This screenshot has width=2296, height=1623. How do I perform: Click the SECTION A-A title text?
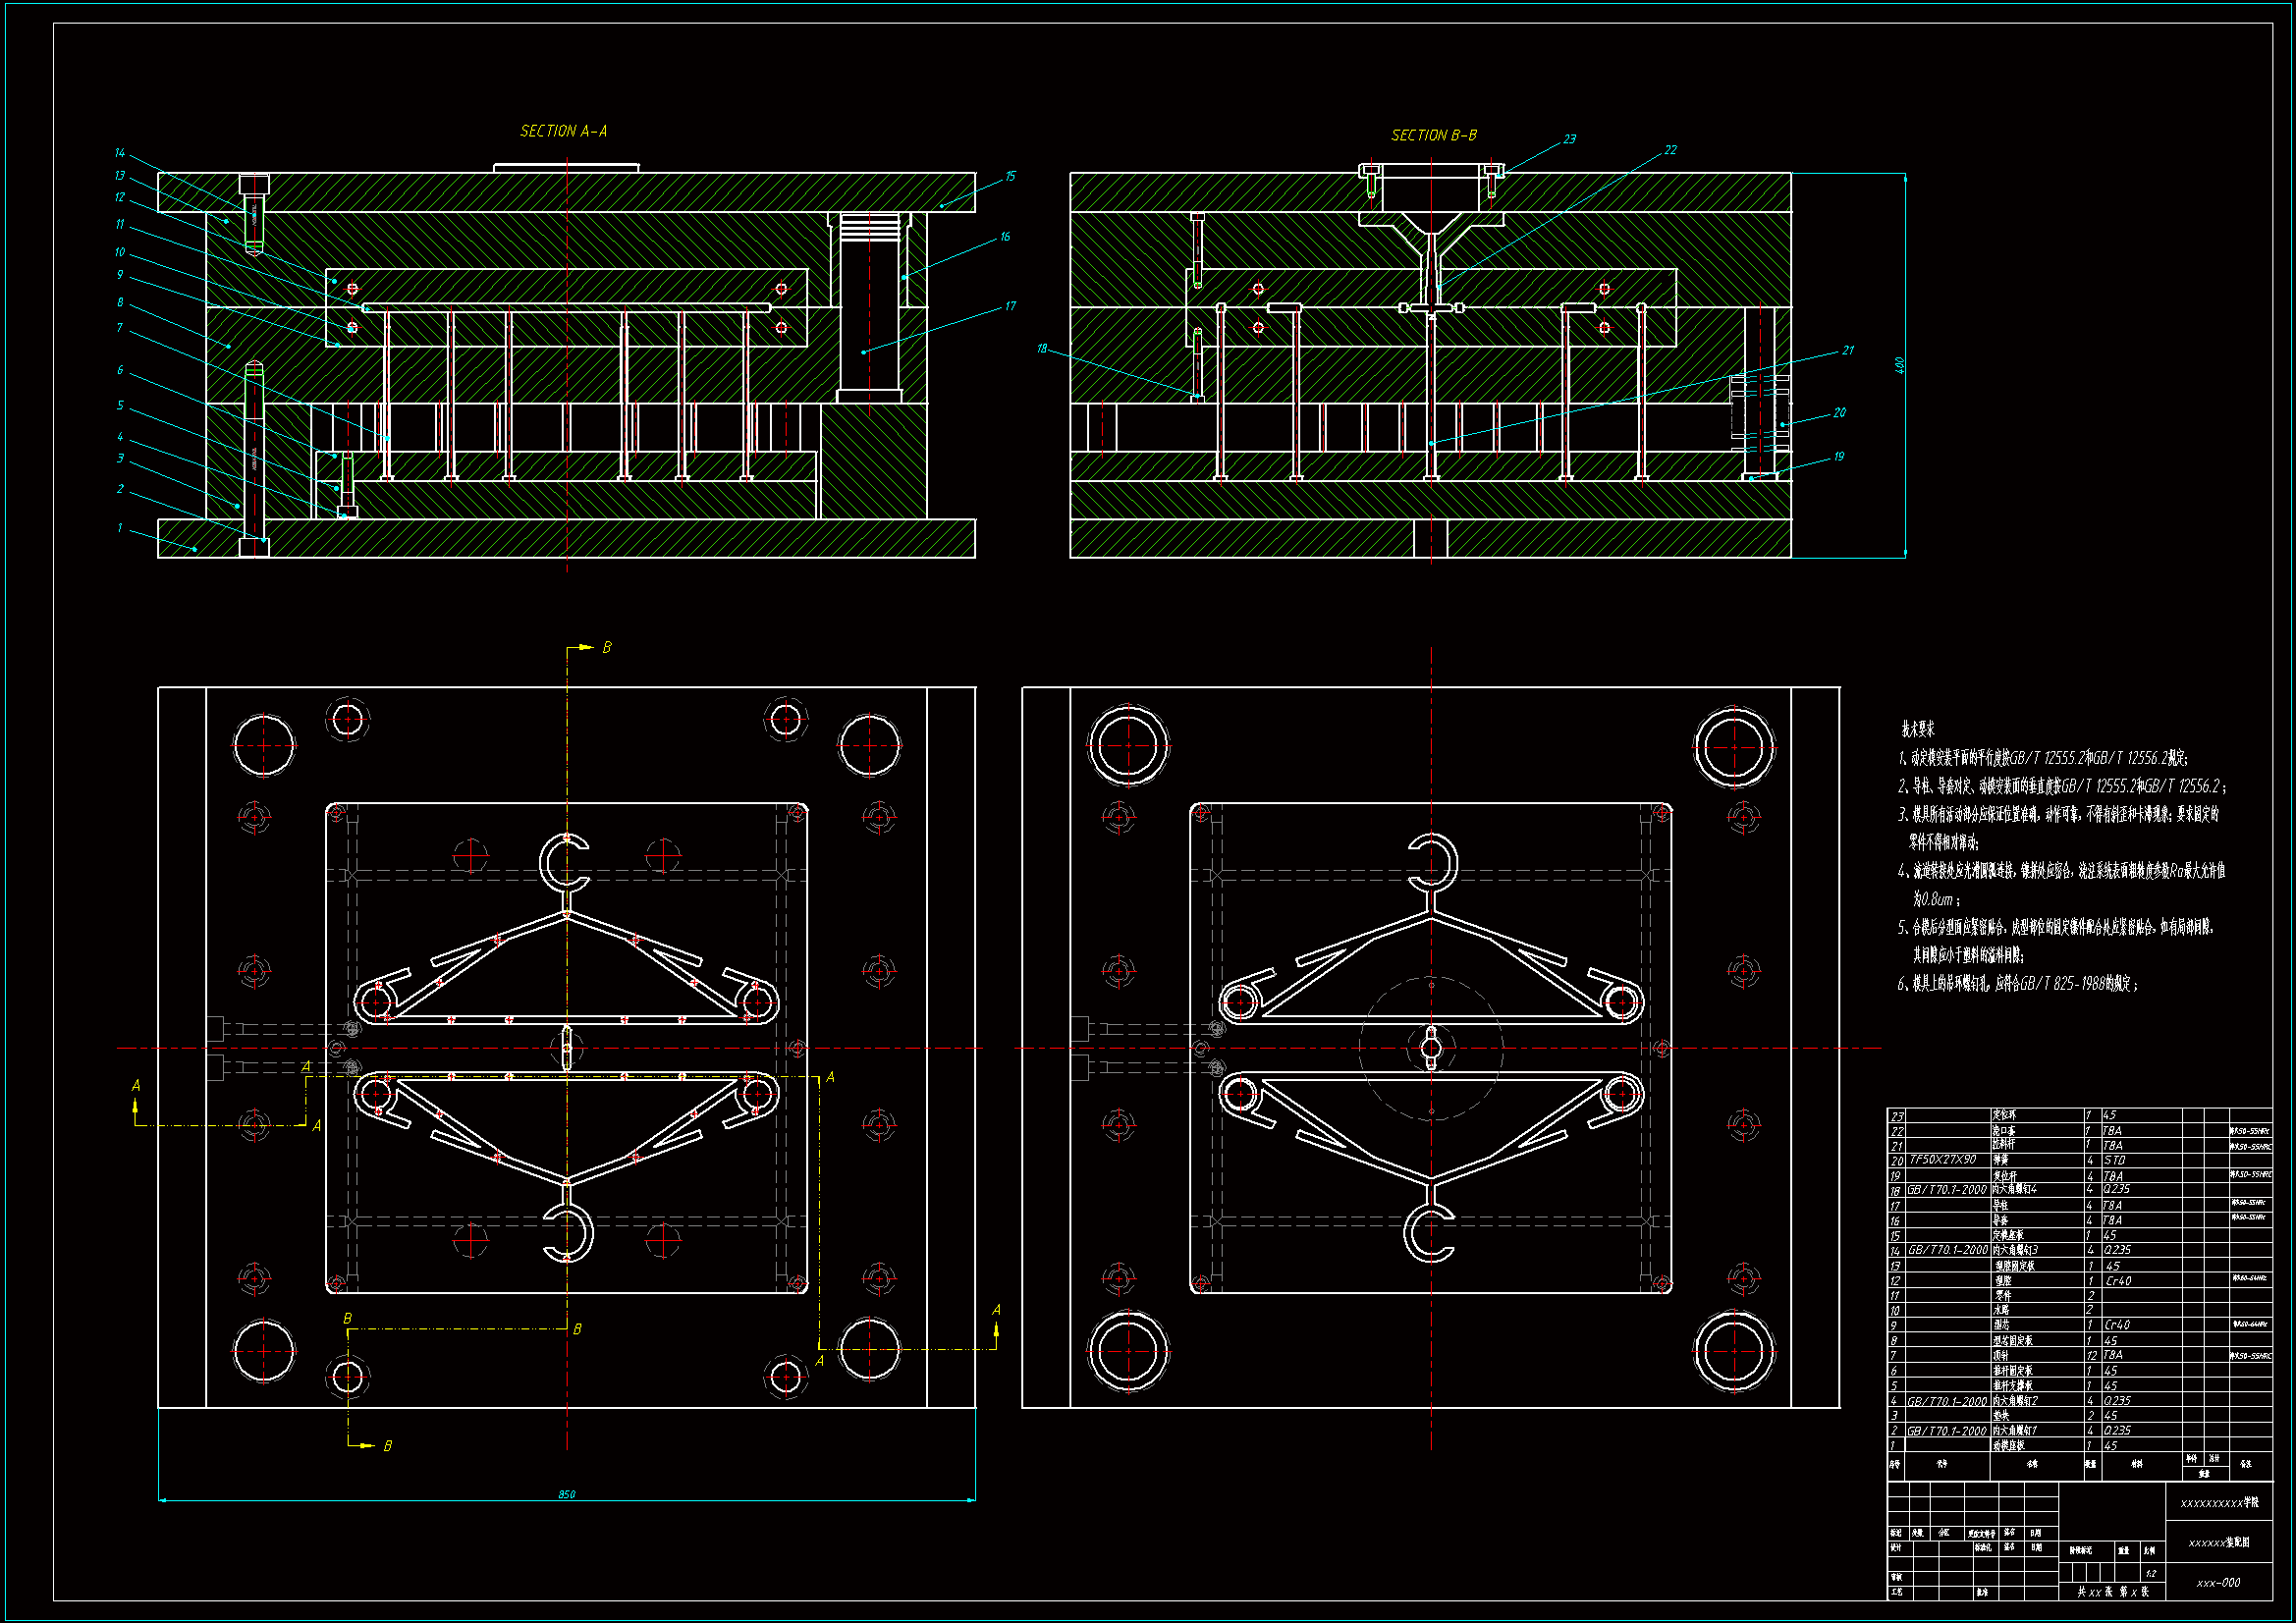[563, 131]
